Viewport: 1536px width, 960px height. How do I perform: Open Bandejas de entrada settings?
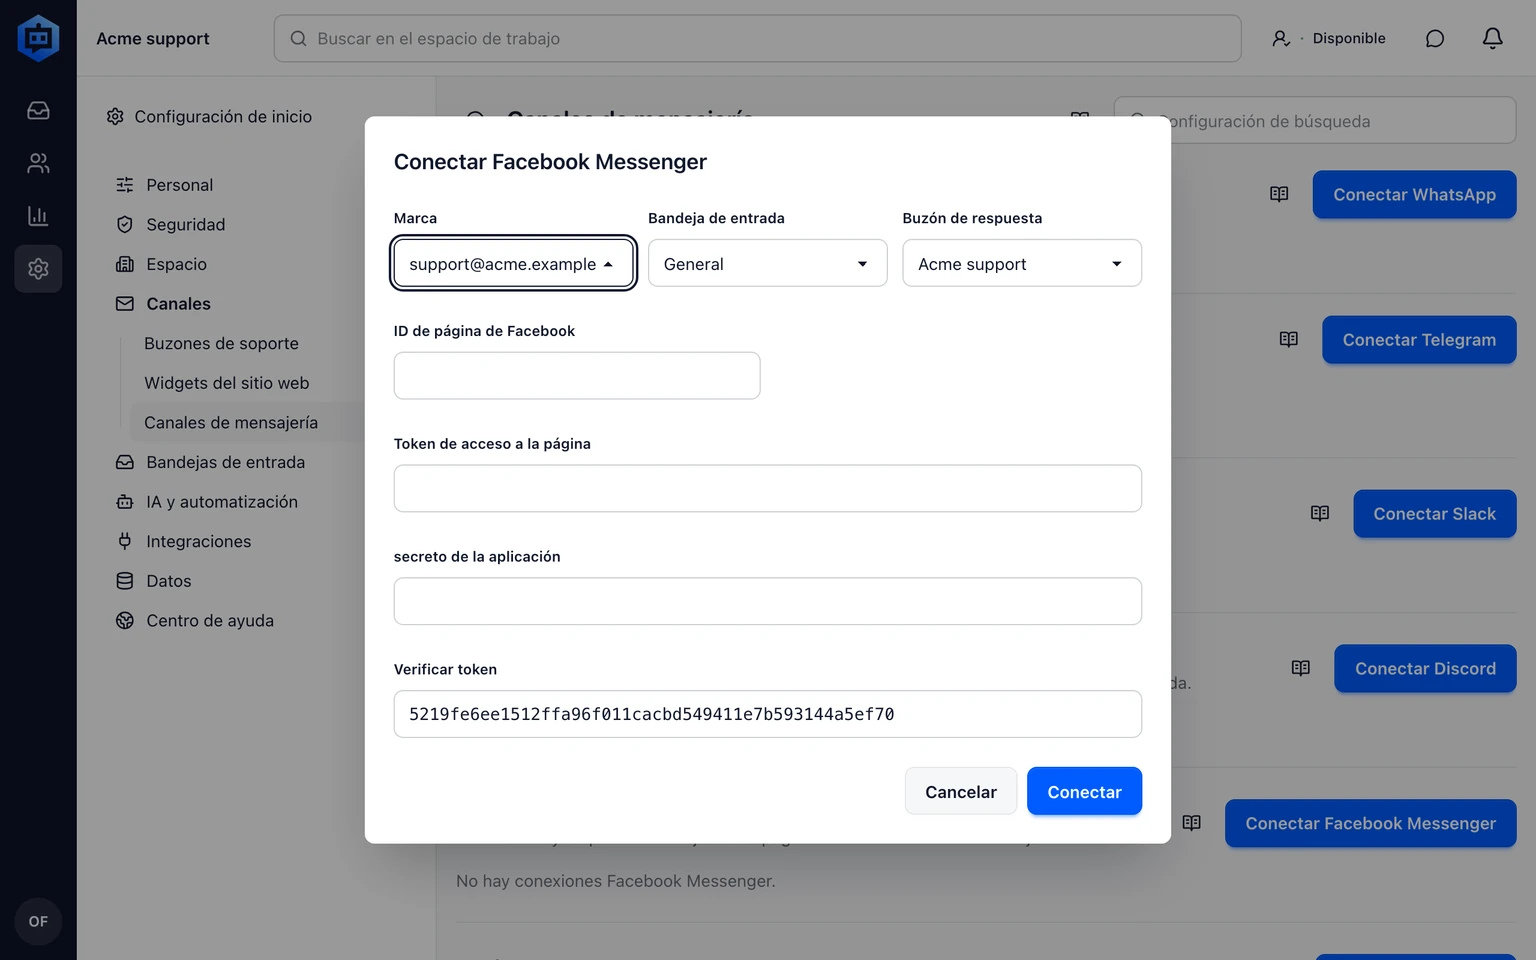pos(225,462)
